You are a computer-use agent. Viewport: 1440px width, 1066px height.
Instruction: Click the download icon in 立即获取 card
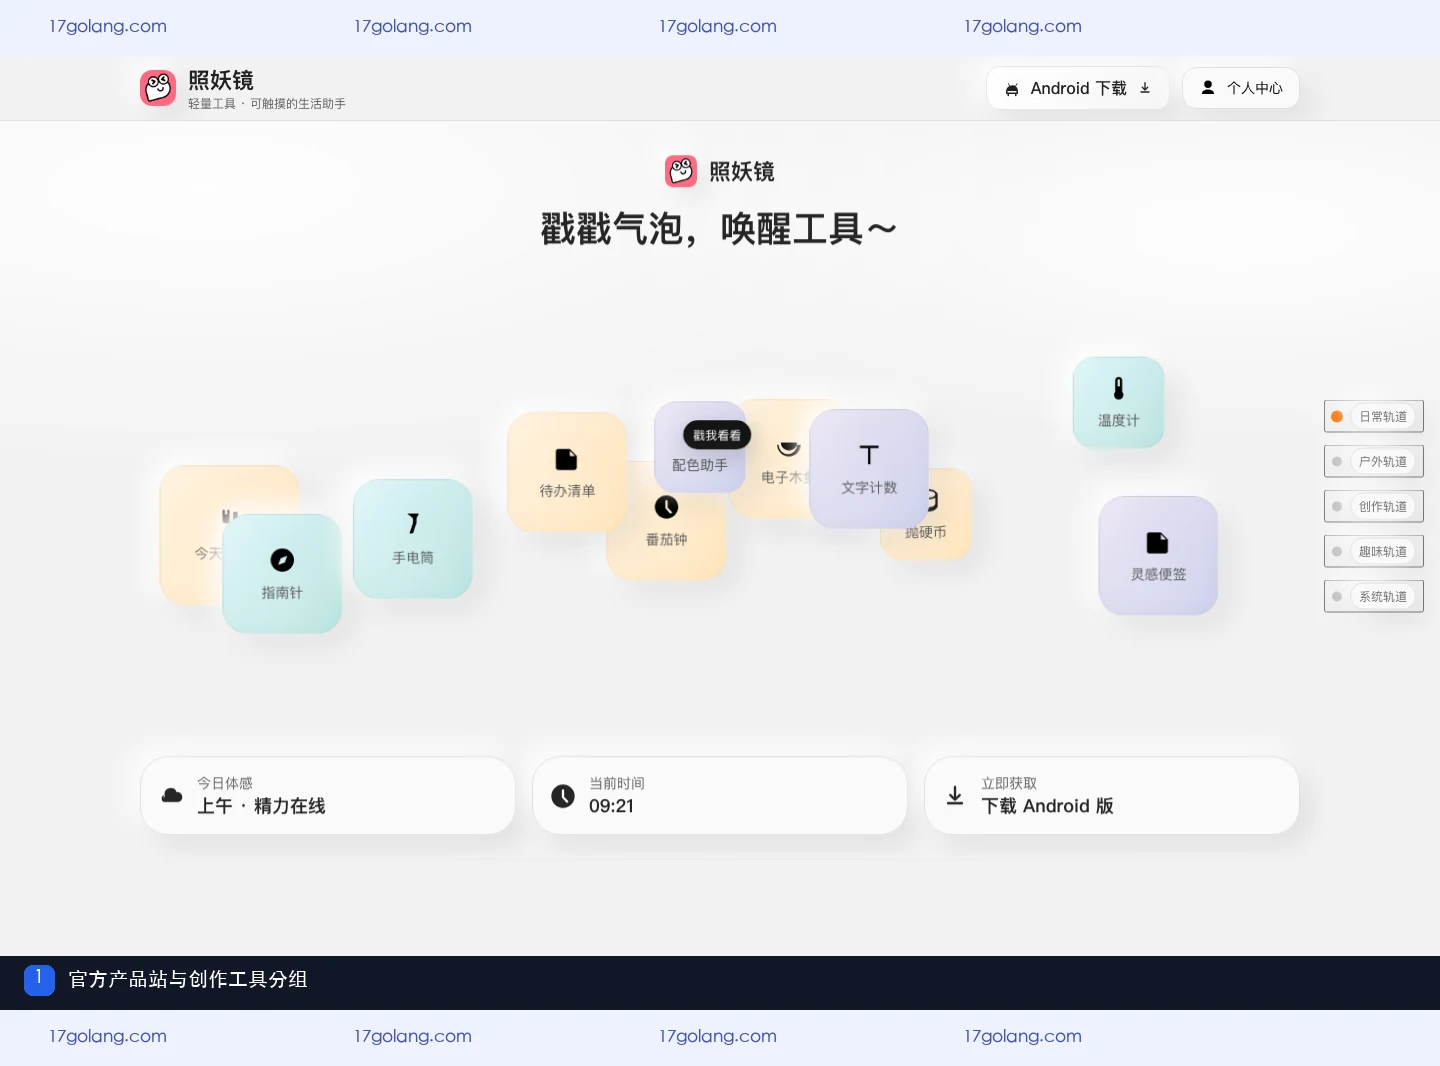pos(955,795)
